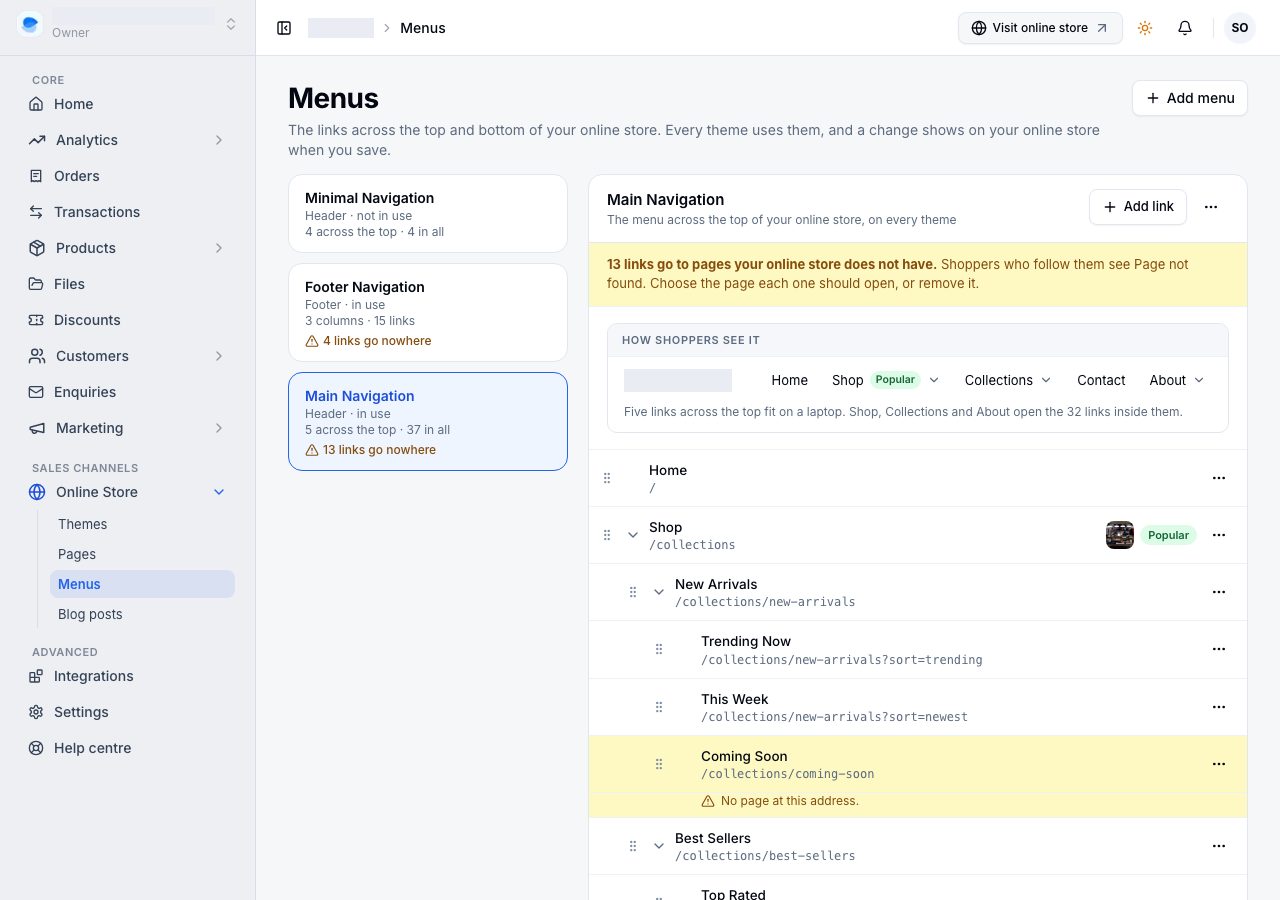Collapse the New Arrivals submenu

coord(659,592)
